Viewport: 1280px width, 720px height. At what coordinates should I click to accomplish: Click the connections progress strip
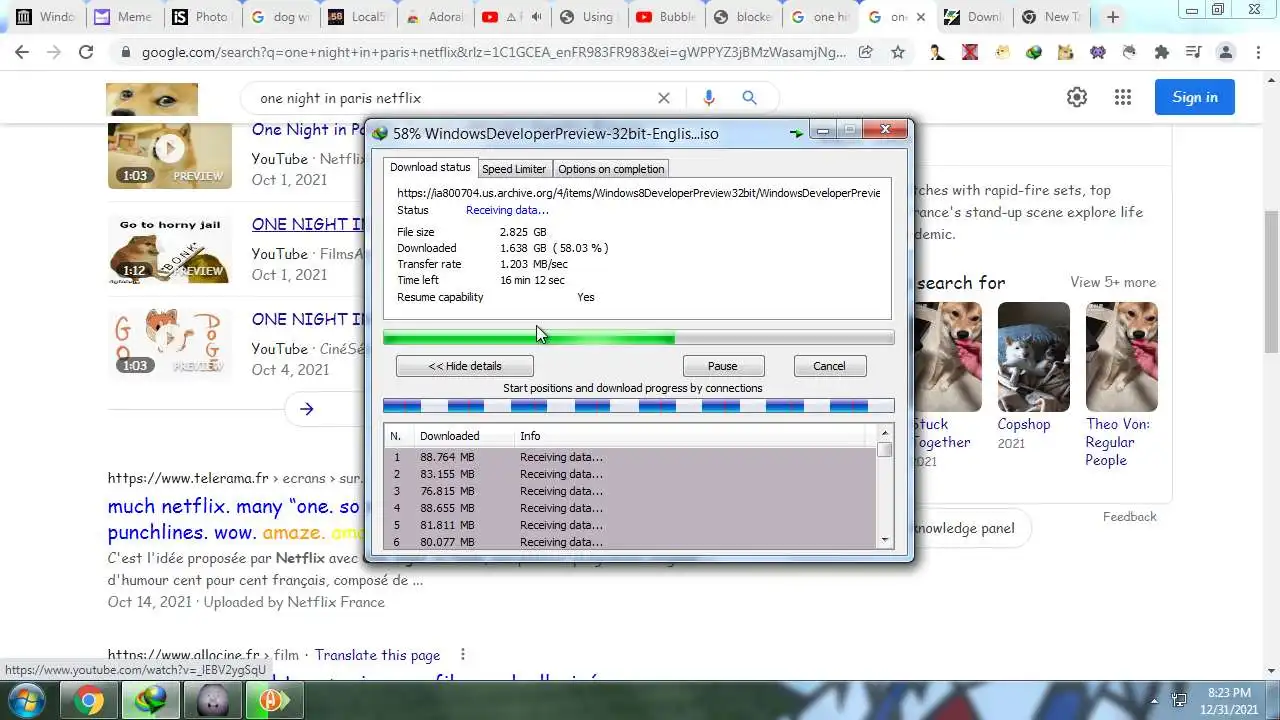point(639,405)
